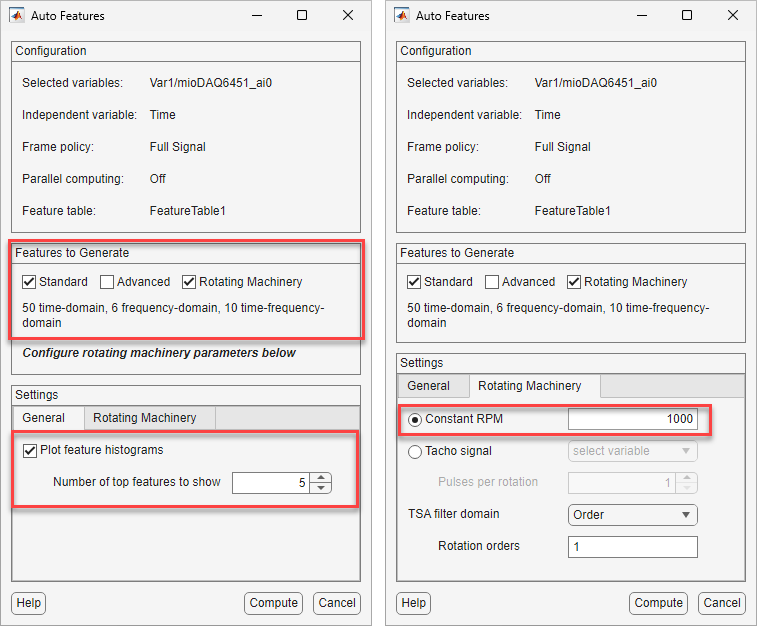Open TSA filter domain Order dropdown
757x626 pixels.
632,515
